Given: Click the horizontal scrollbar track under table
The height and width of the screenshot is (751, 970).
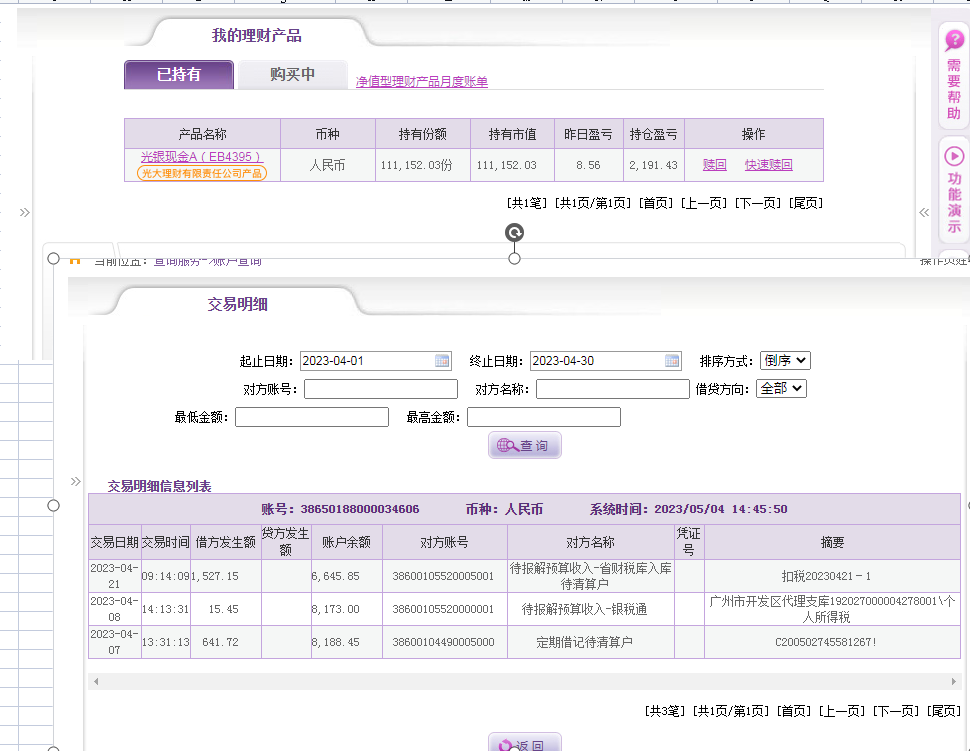Looking at the screenshot, I should (x=525, y=681).
